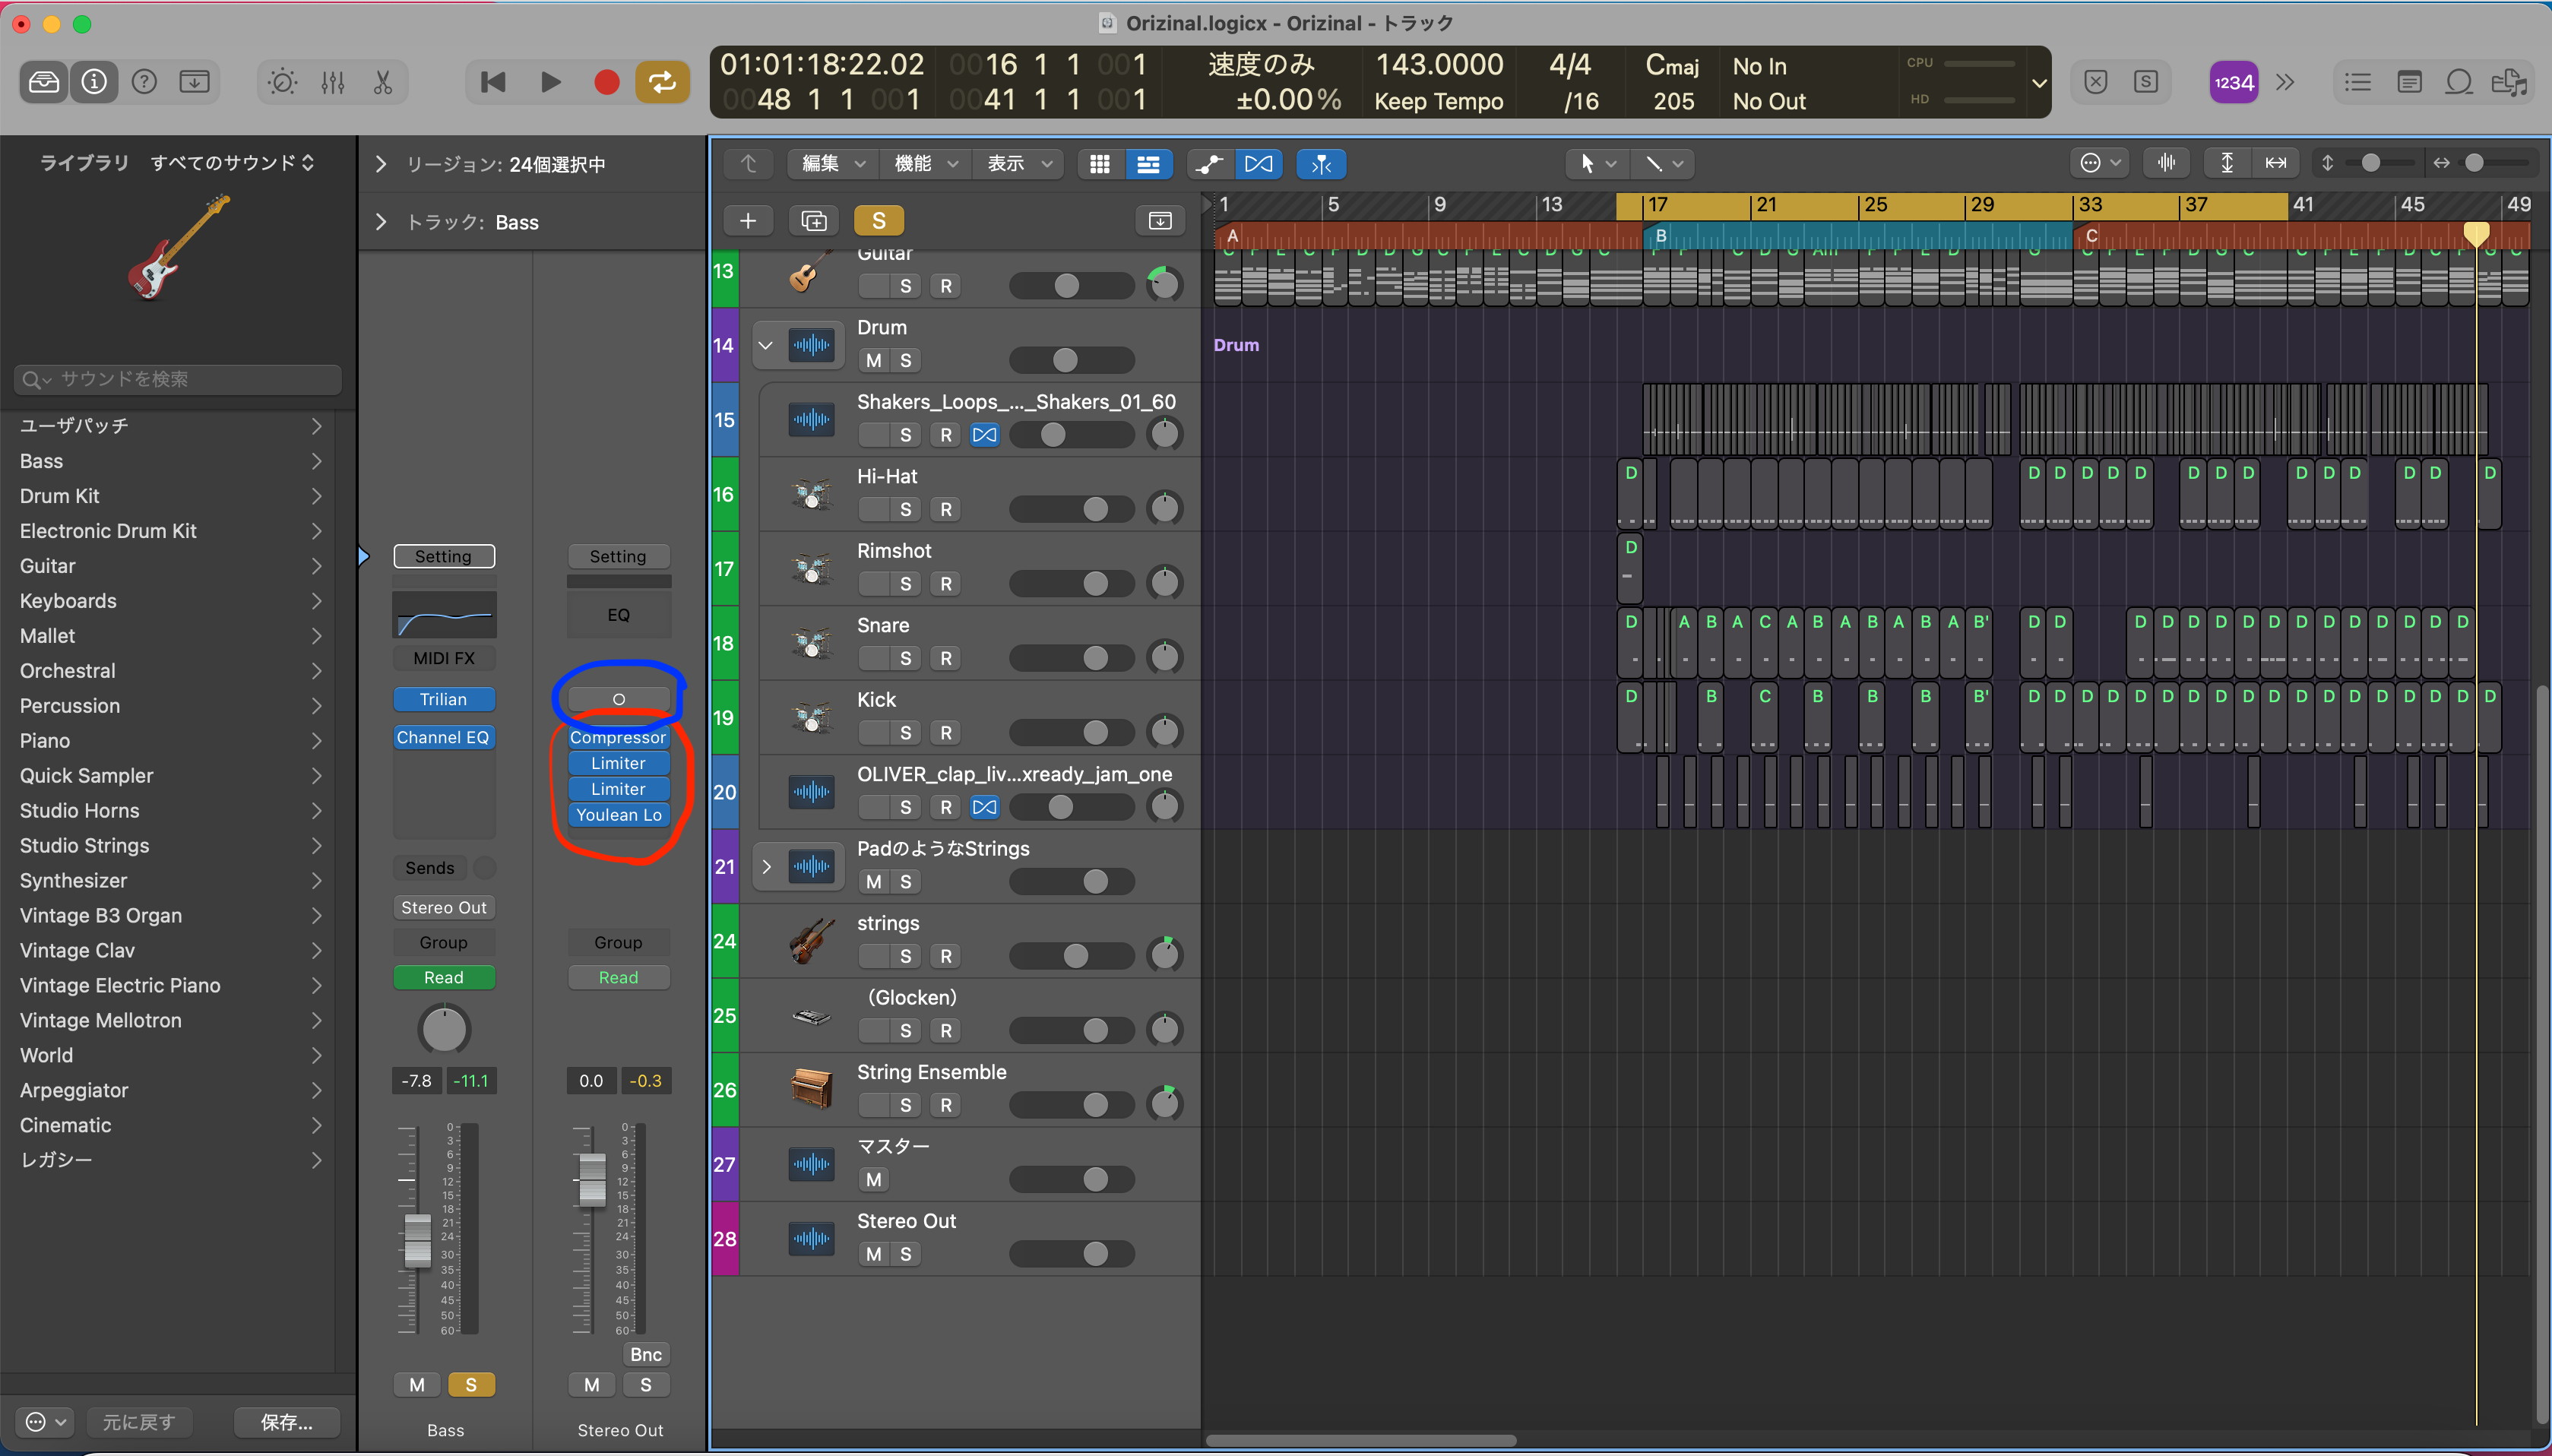Viewport: 2552px width, 1456px height.
Task: Adjust the strings track volume slider
Action: tap(1072, 957)
